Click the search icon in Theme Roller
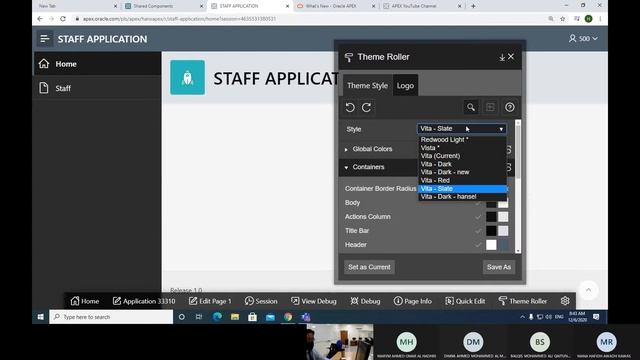640x360 pixels. (x=471, y=107)
